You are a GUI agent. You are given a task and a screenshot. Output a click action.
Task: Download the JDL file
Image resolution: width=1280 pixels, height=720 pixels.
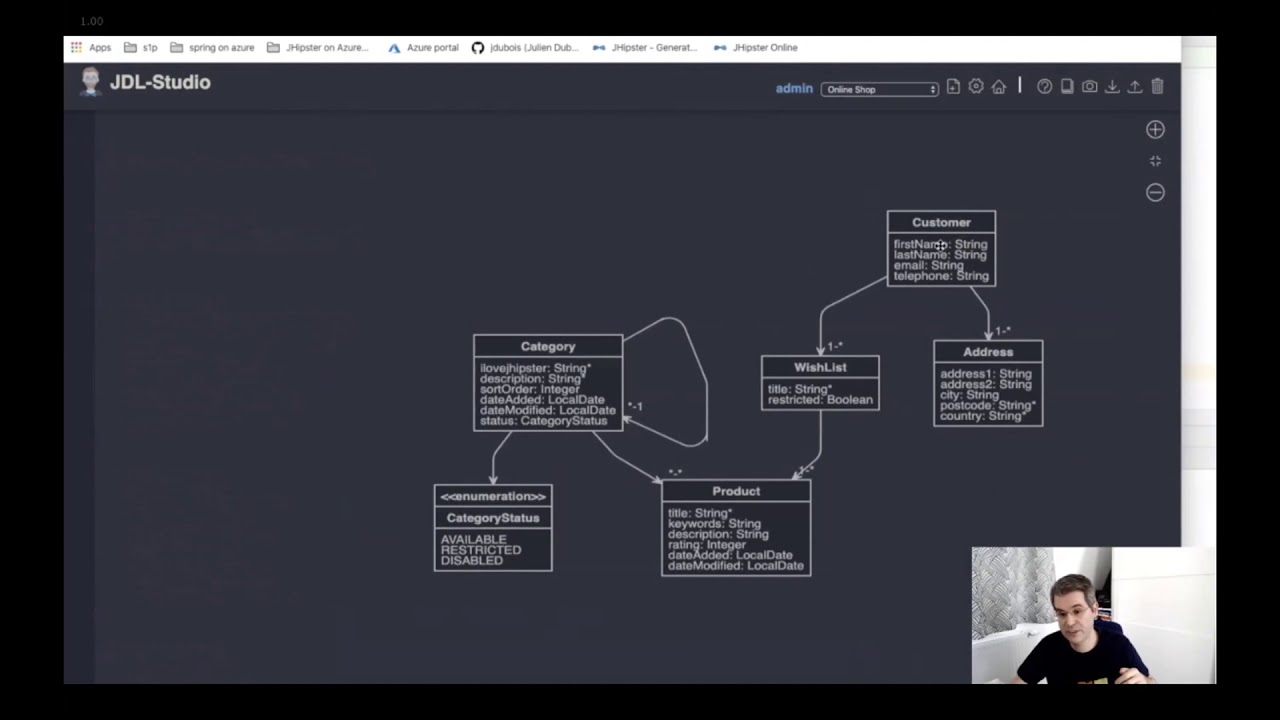1112,87
